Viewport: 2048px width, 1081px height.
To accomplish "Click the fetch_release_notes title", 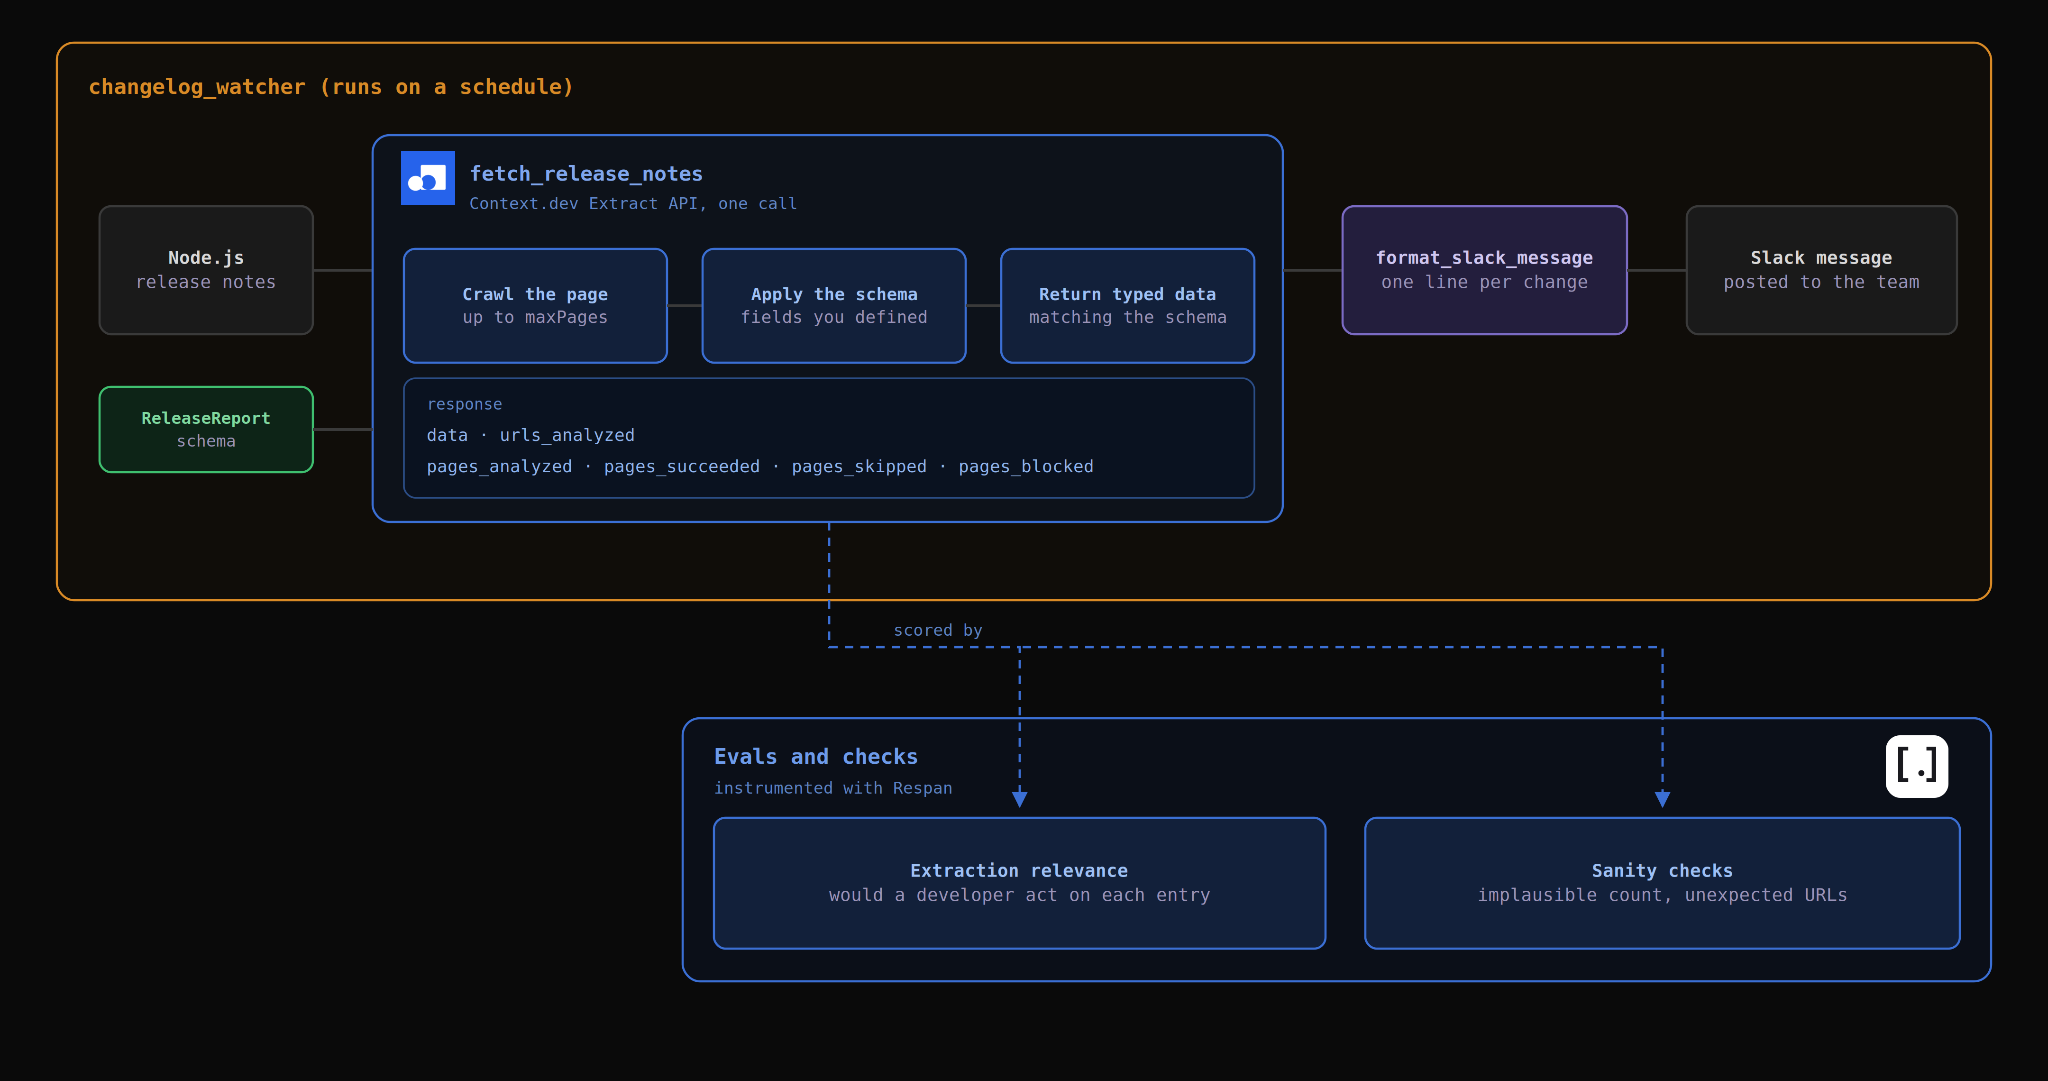I will [x=586, y=174].
